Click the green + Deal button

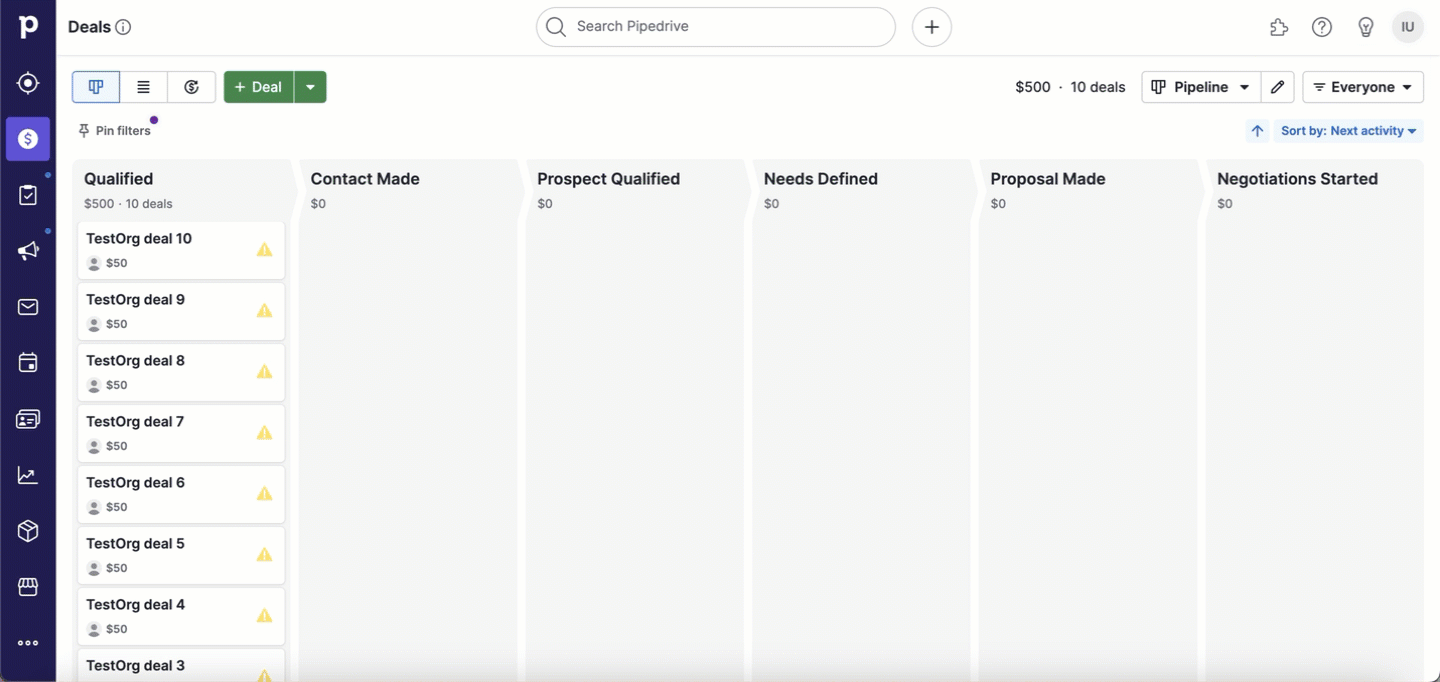259,87
